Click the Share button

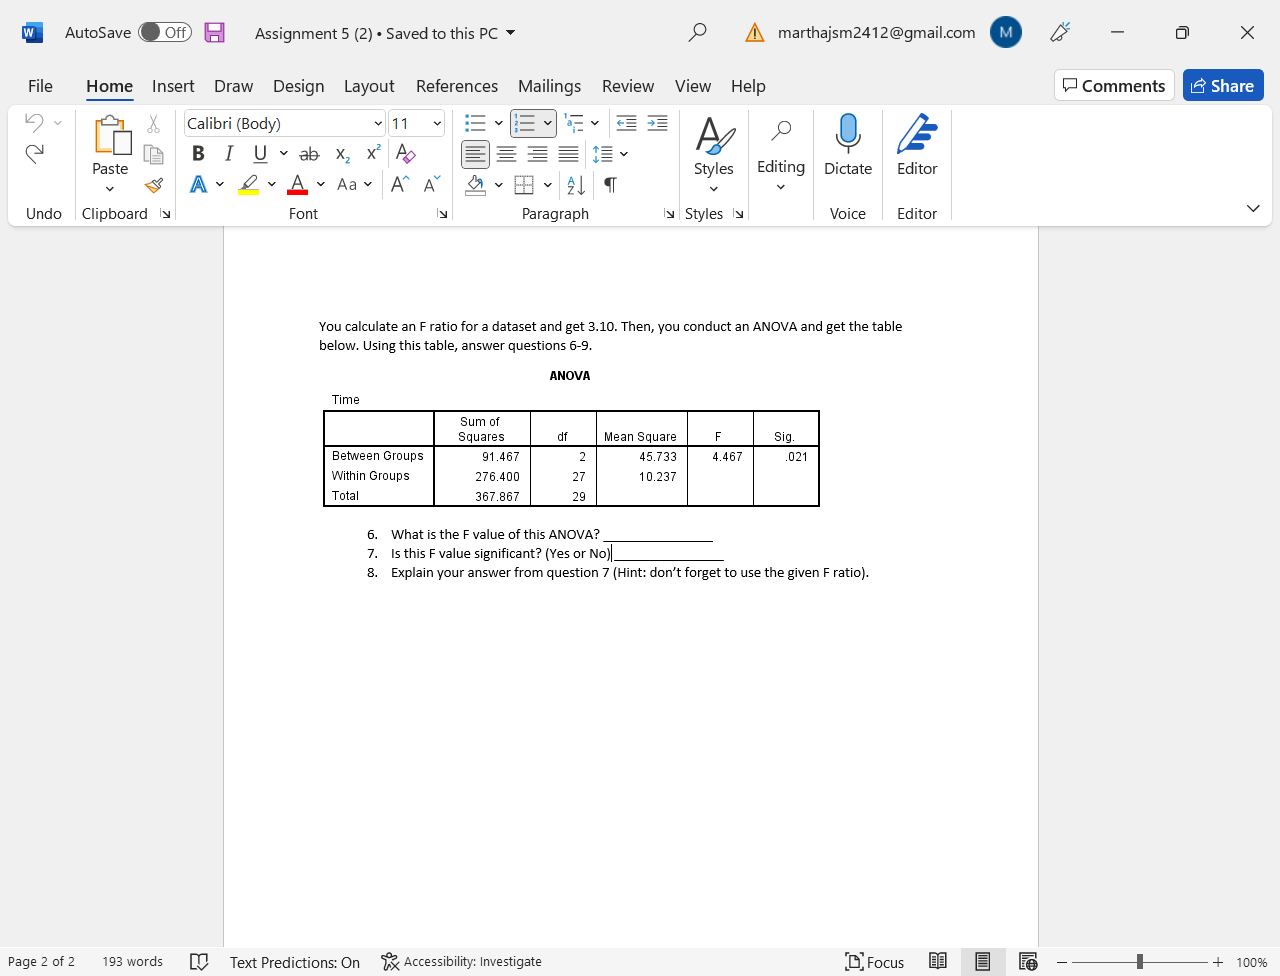(x=1223, y=85)
